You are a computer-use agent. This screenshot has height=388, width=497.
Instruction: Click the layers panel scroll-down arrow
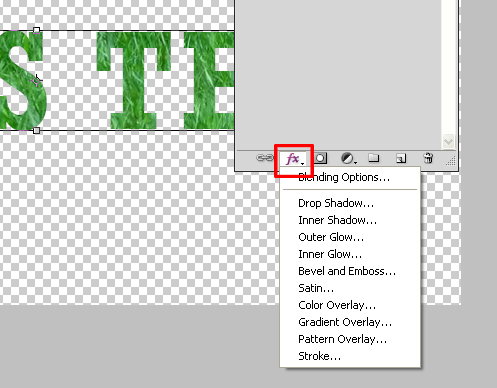448,142
